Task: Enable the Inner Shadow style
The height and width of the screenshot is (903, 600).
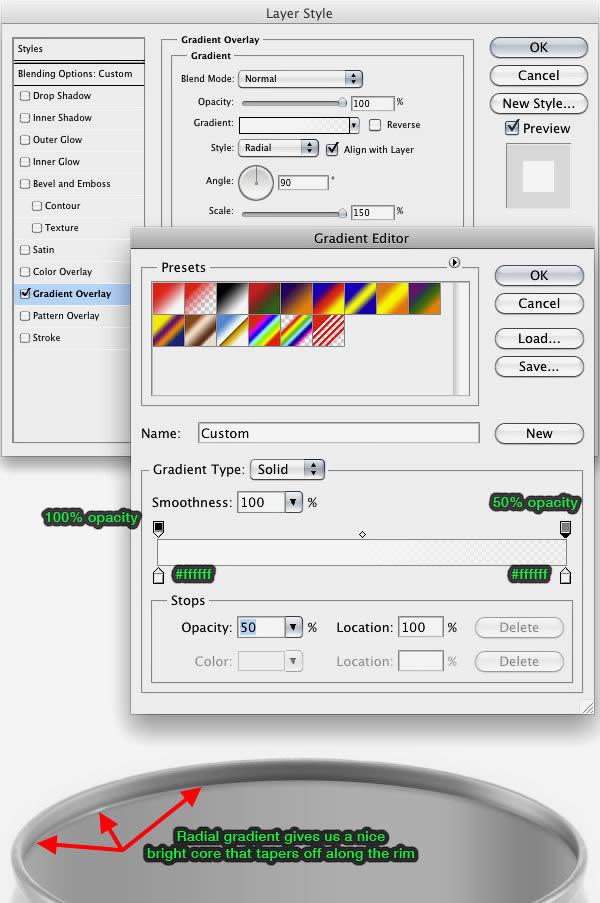Action: (25, 117)
